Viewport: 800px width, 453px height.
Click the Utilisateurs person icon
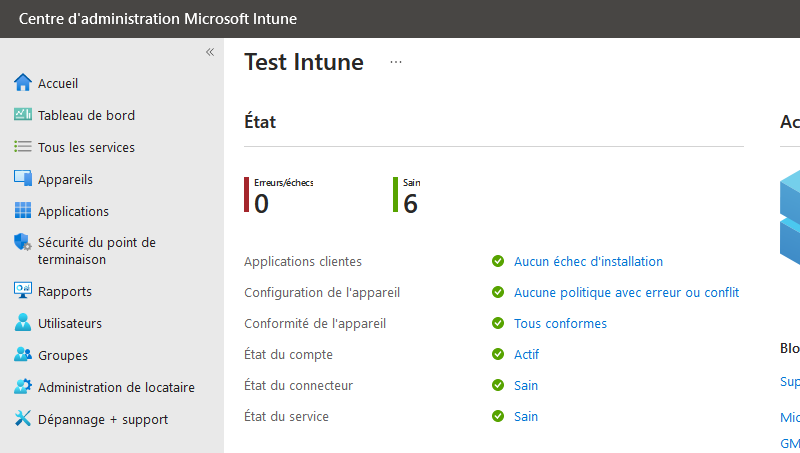pos(23,323)
